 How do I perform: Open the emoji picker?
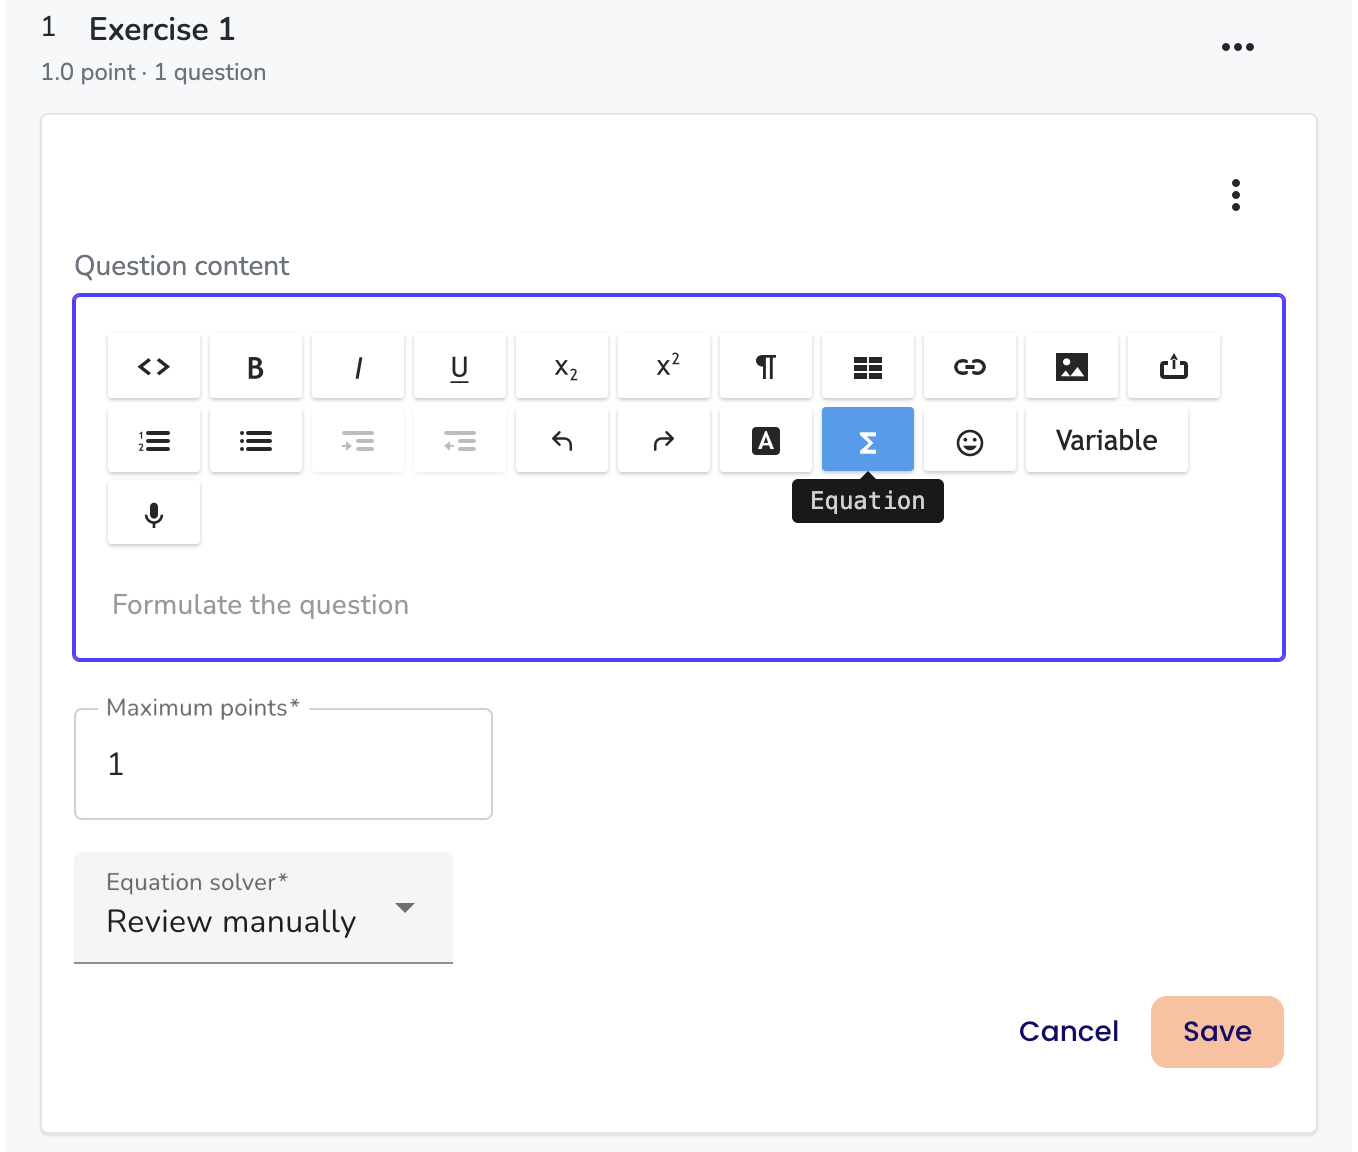tap(970, 440)
